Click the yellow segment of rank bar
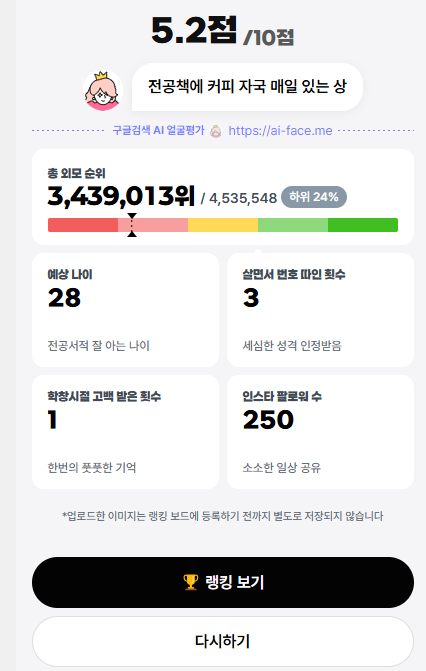The image size is (426, 671). (223, 225)
